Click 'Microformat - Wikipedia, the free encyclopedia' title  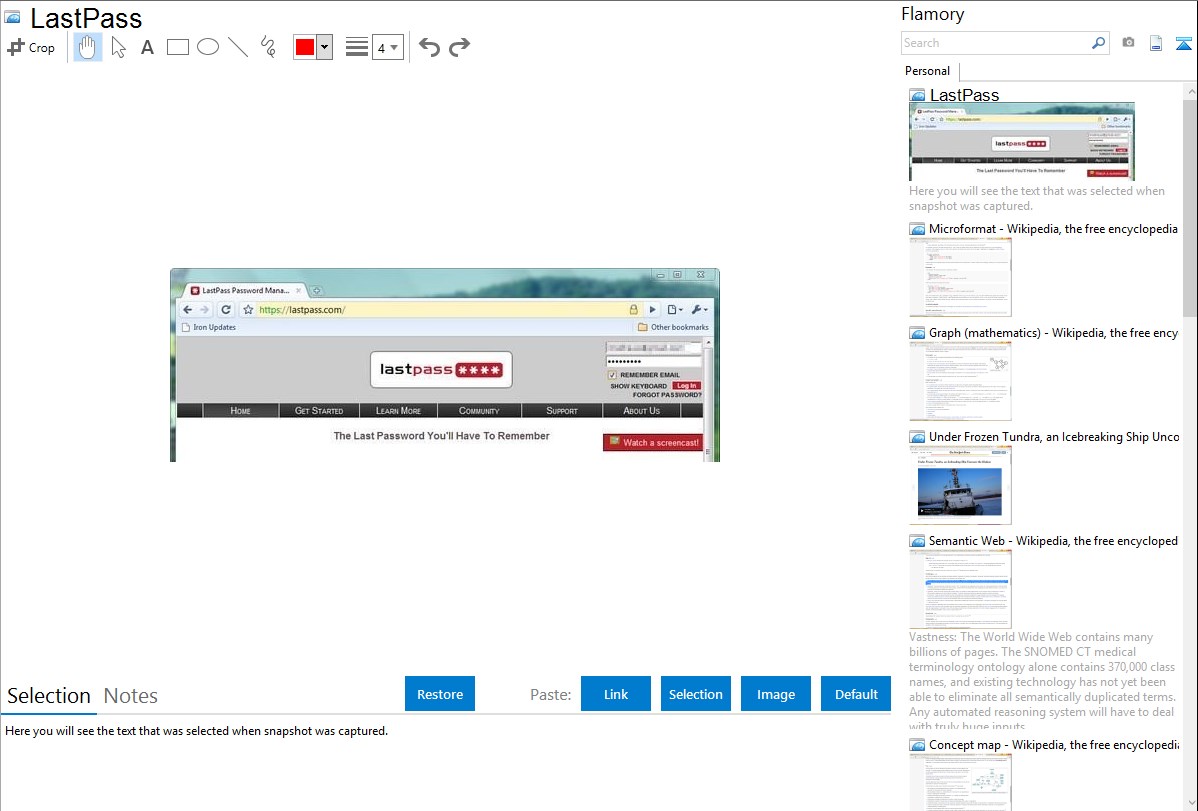1053,229
